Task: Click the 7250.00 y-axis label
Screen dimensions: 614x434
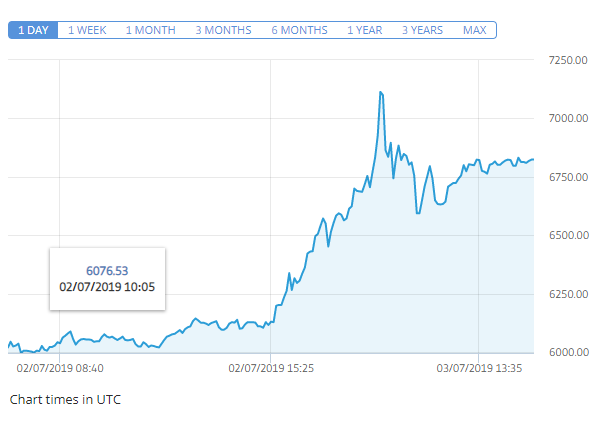Action: (569, 60)
